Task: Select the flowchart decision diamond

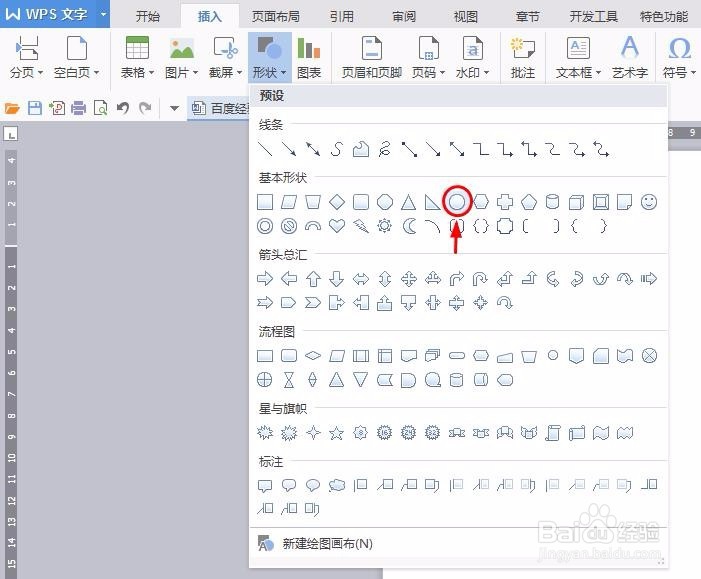Action: point(313,356)
